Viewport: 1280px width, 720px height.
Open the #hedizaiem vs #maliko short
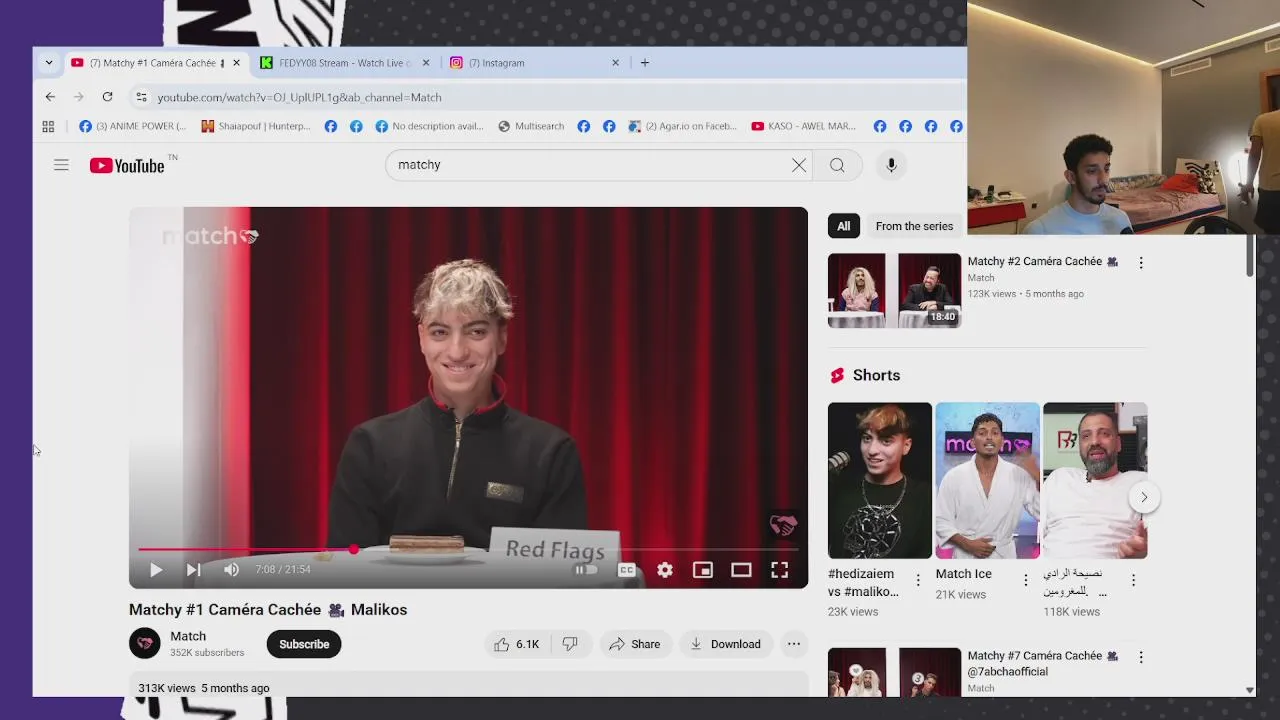pyautogui.click(x=880, y=480)
